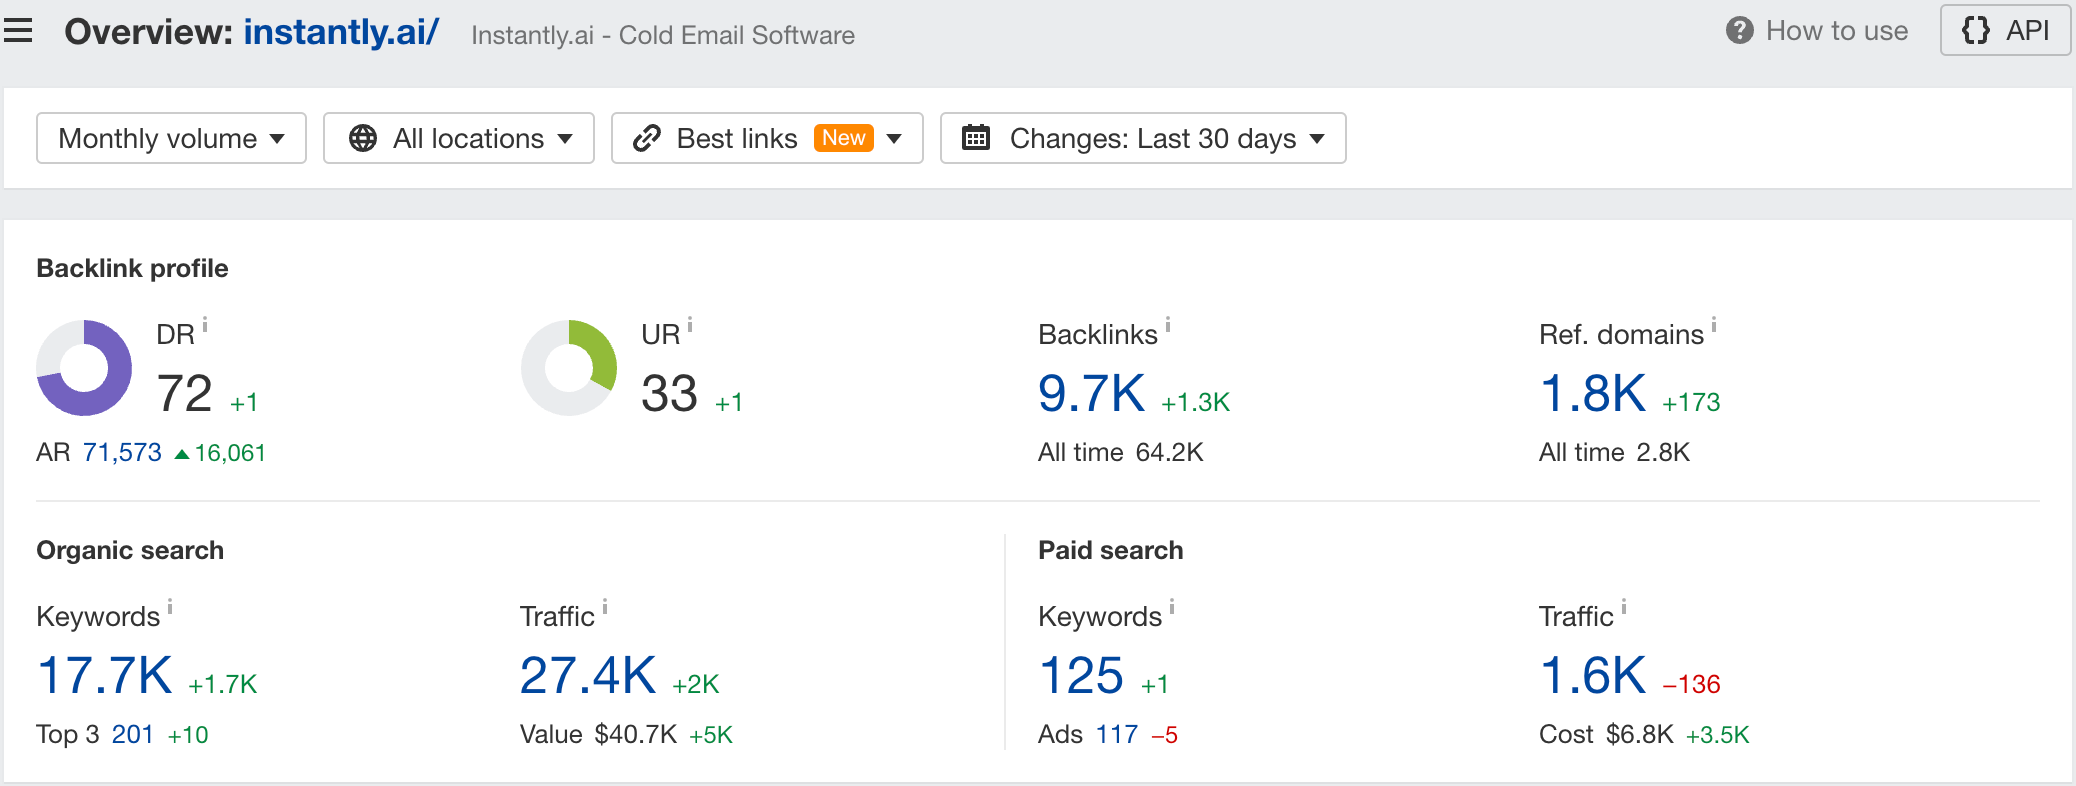Image resolution: width=2076 pixels, height=786 pixels.
Task: Click the Ref. domains change +173
Action: [x=1691, y=402]
